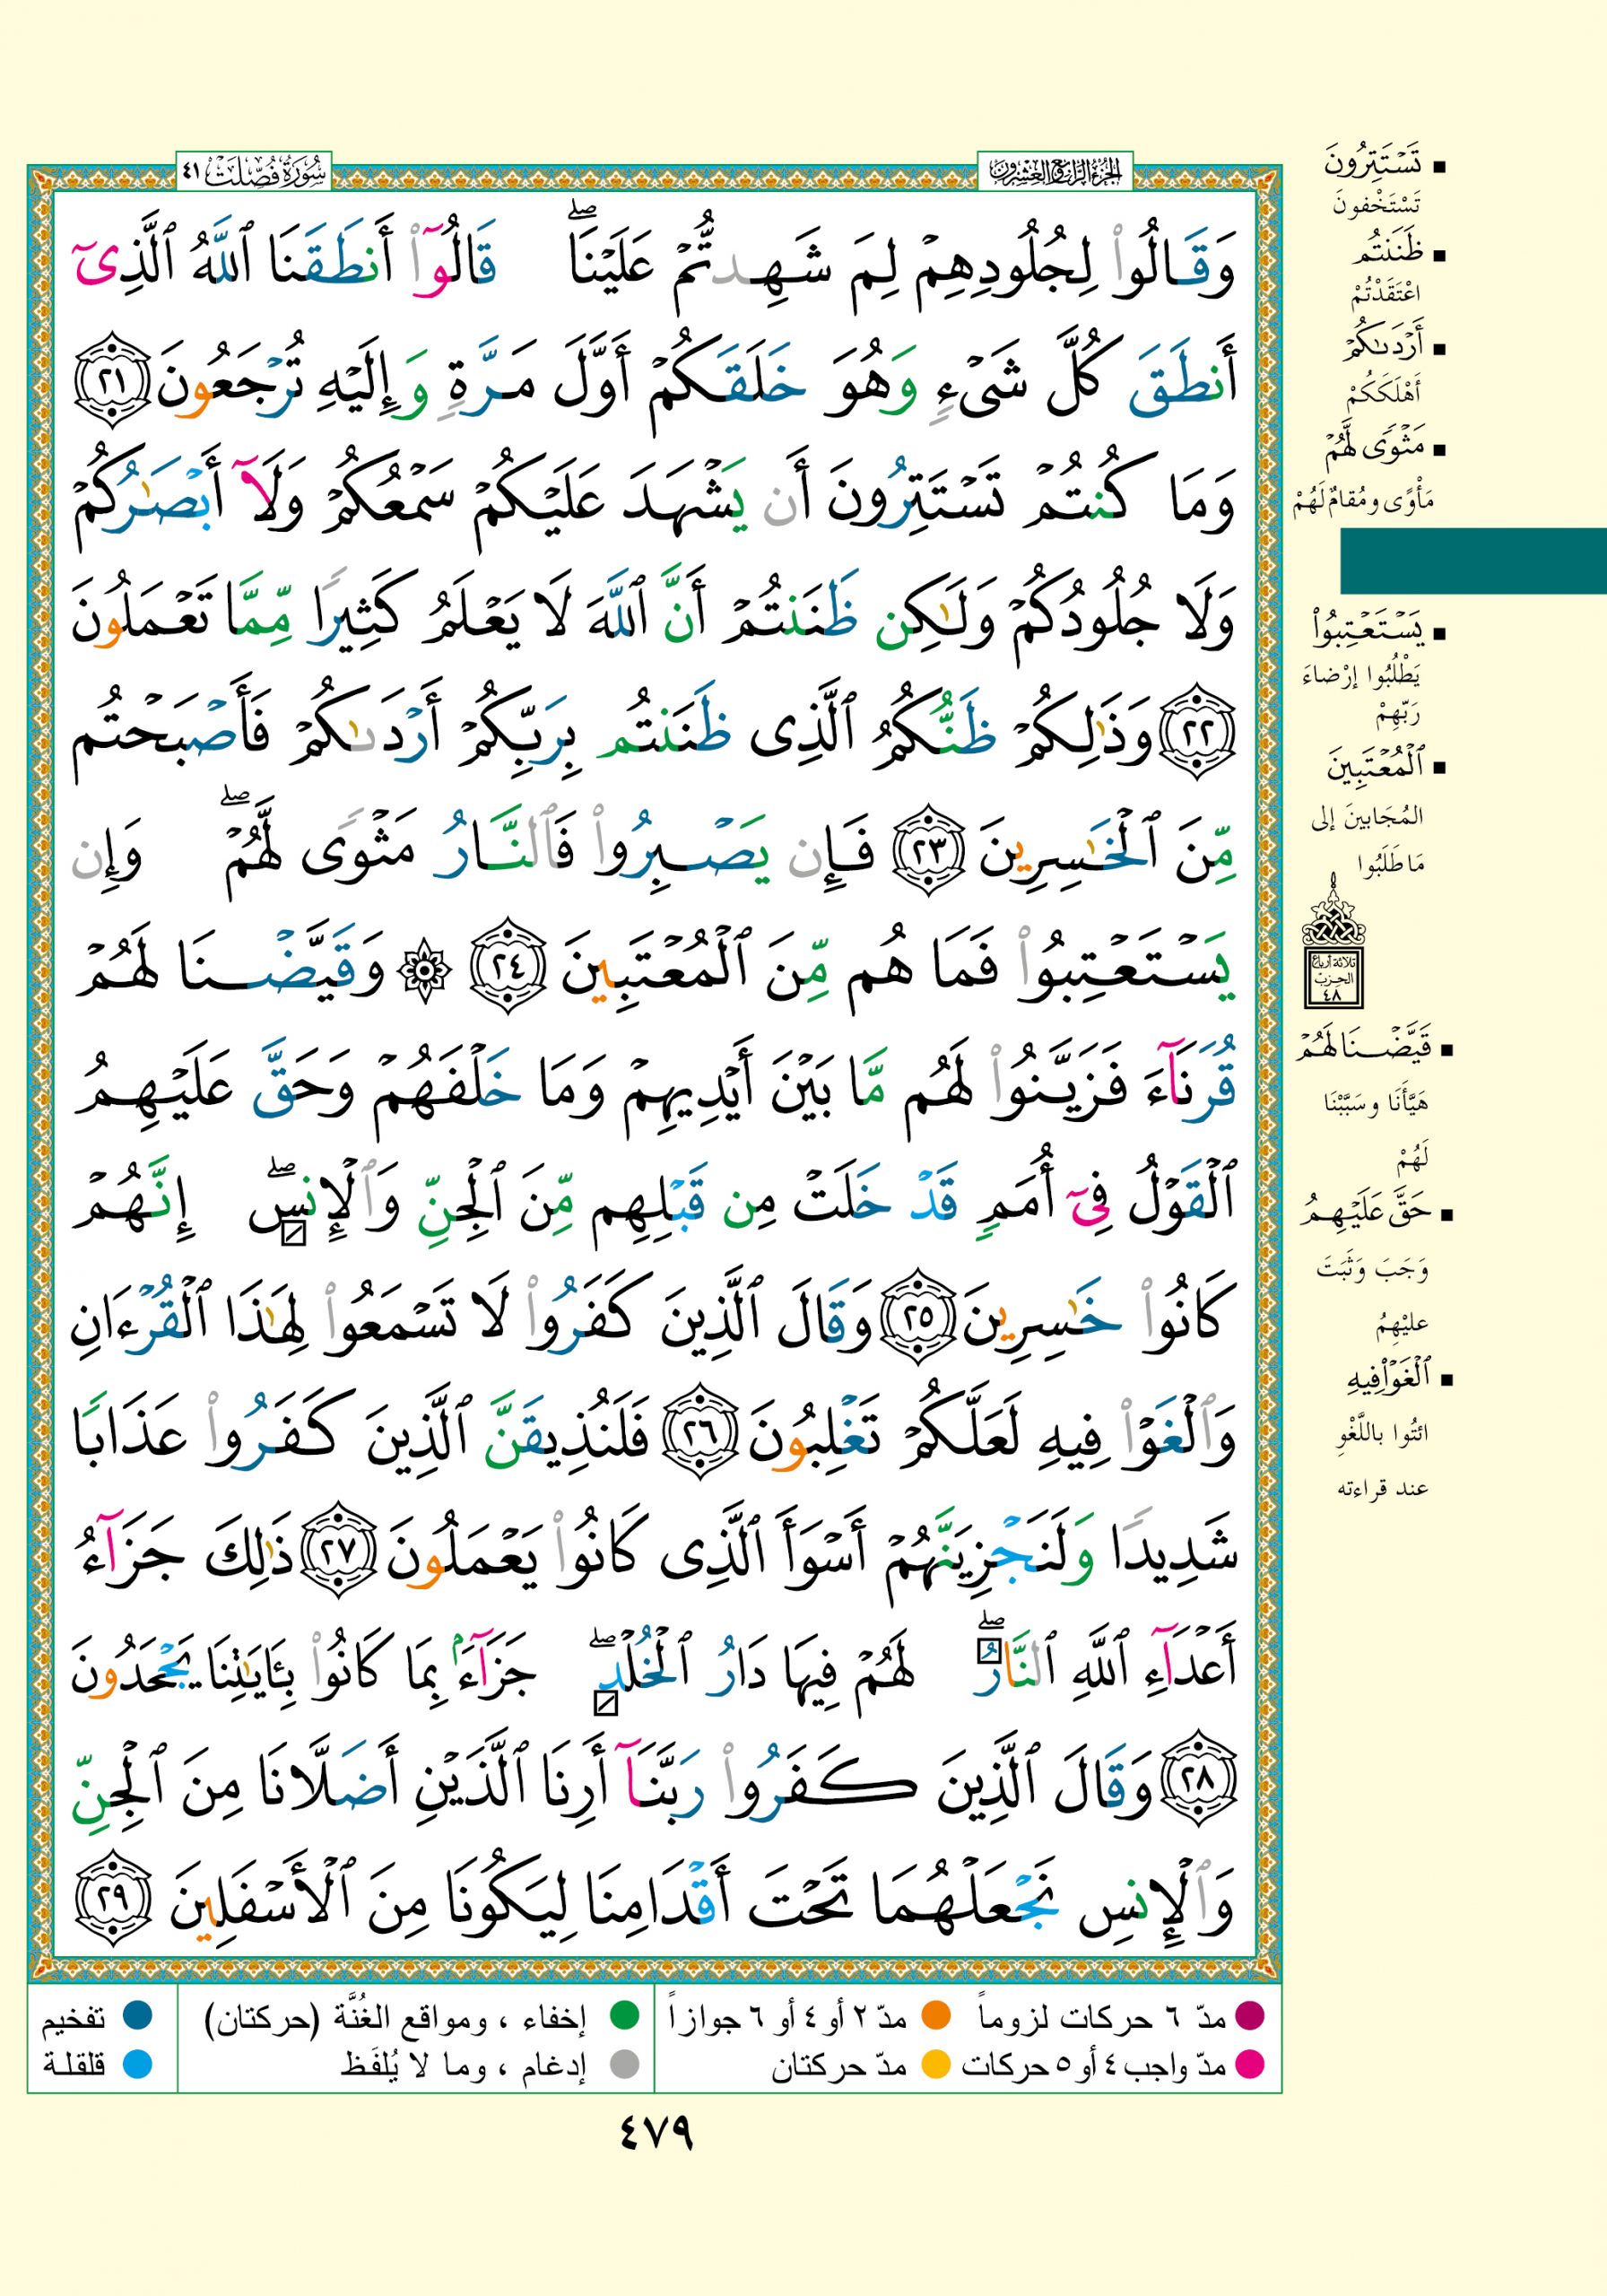The width and height of the screenshot is (1607, 2296).
Task: Click the yellow two-count Madd legend dot
Action: 935,2063
